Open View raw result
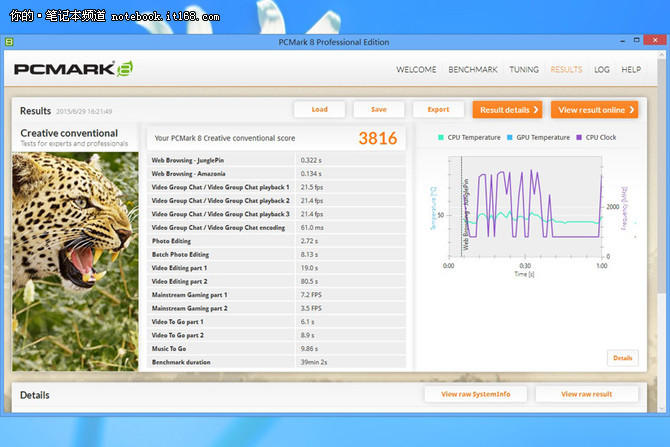 587,394
